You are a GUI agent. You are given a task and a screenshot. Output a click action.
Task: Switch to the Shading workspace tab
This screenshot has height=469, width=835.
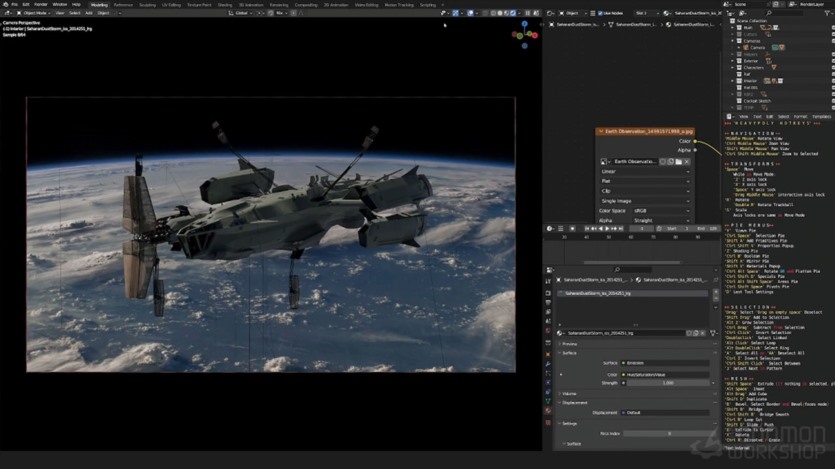pyautogui.click(x=225, y=5)
